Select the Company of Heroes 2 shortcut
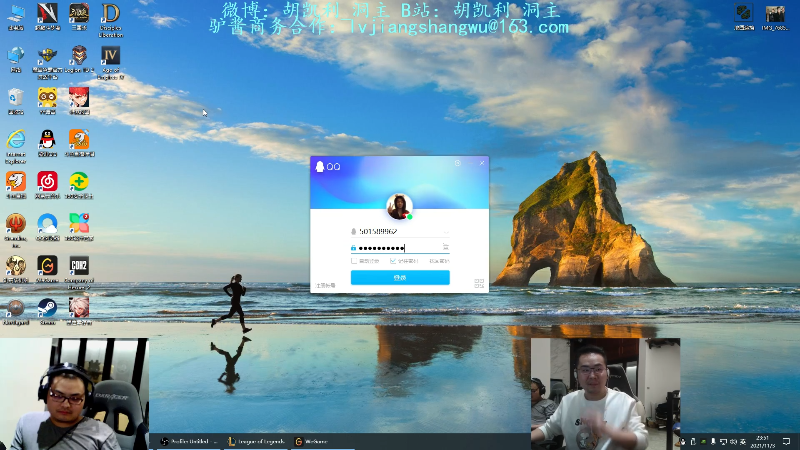This screenshot has height=450, width=800. (79, 272)
